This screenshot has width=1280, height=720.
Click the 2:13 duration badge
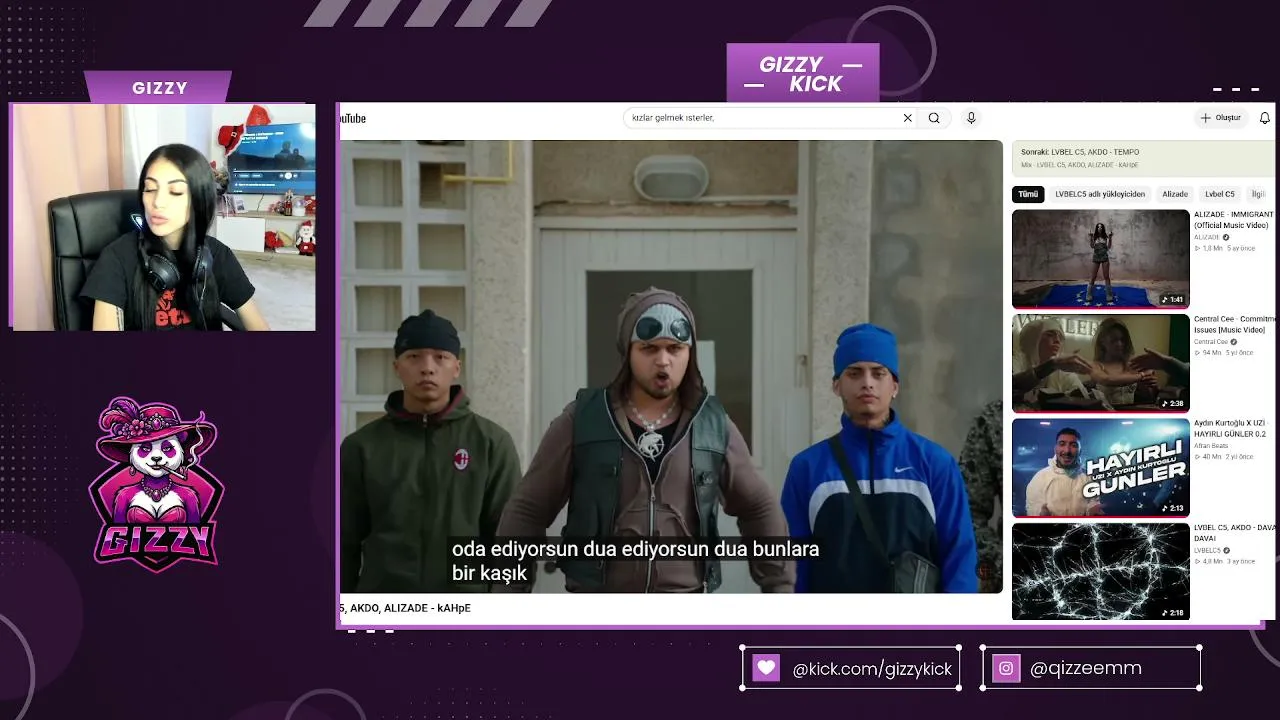coord(1174,508)
